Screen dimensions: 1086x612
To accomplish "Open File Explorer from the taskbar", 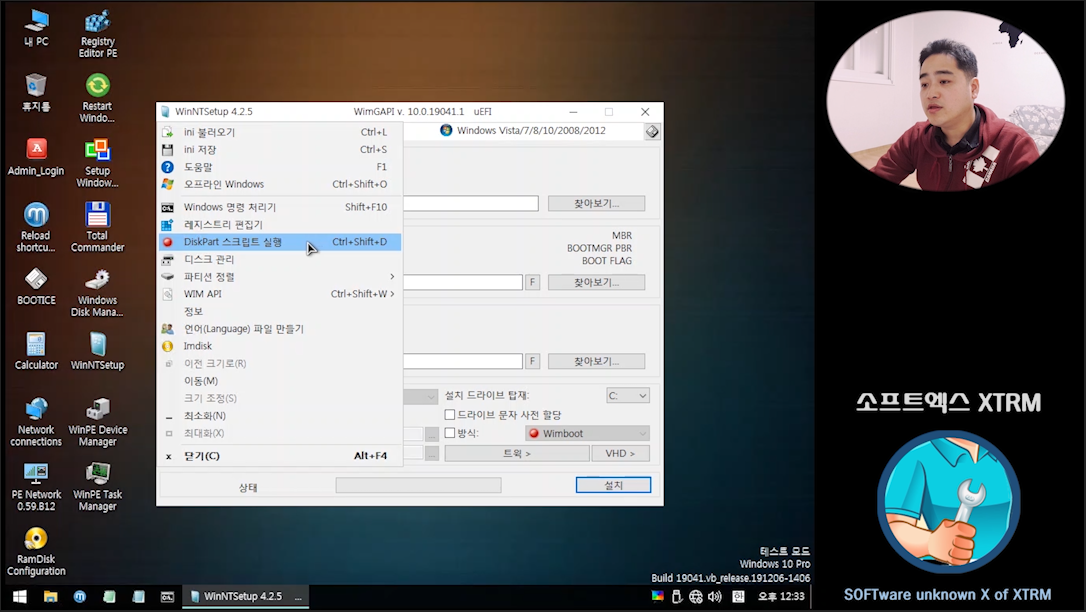I will (51, 596).
